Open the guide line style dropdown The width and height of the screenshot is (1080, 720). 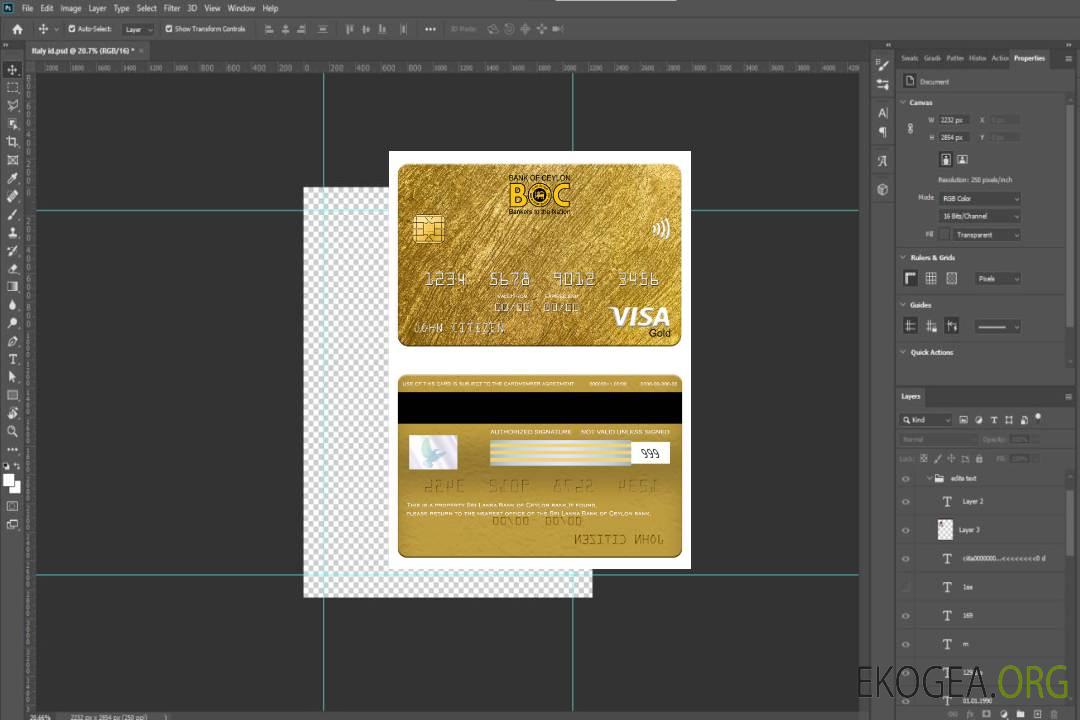[997, 327]
